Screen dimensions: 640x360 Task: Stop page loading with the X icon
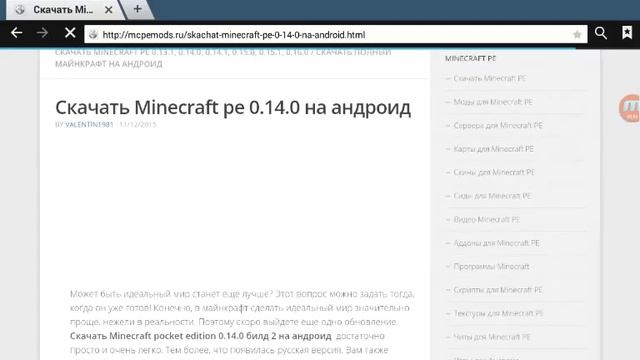click(x=70, y=33)
